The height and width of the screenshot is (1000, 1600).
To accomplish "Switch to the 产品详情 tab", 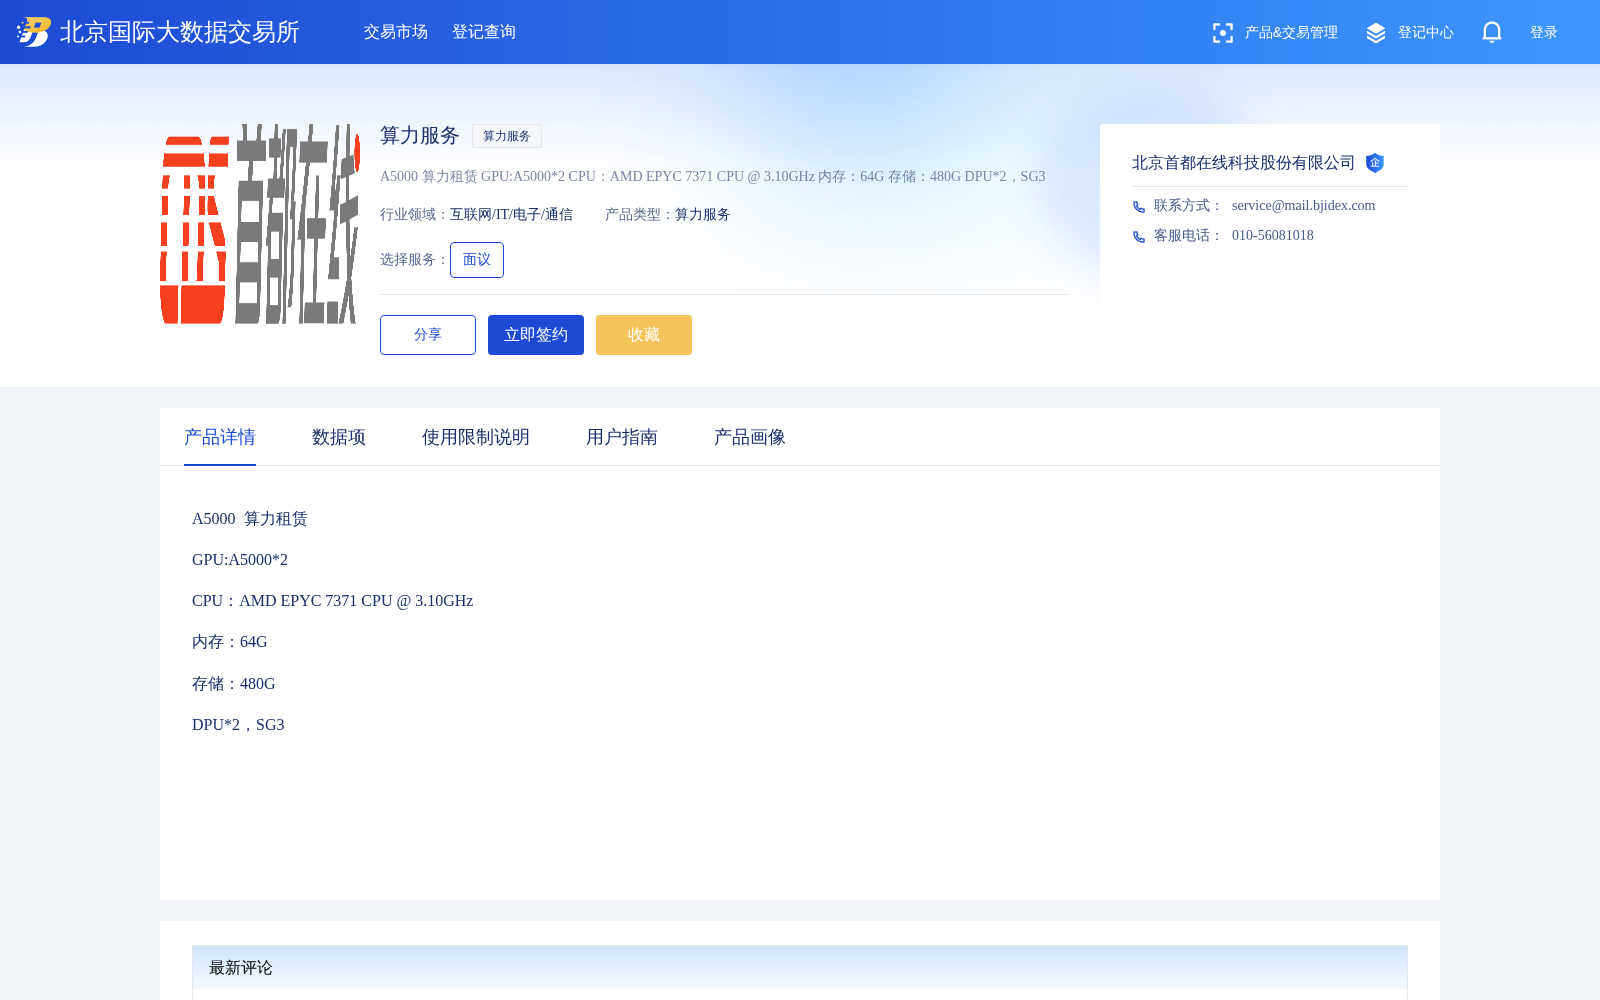I will point(220,437).
